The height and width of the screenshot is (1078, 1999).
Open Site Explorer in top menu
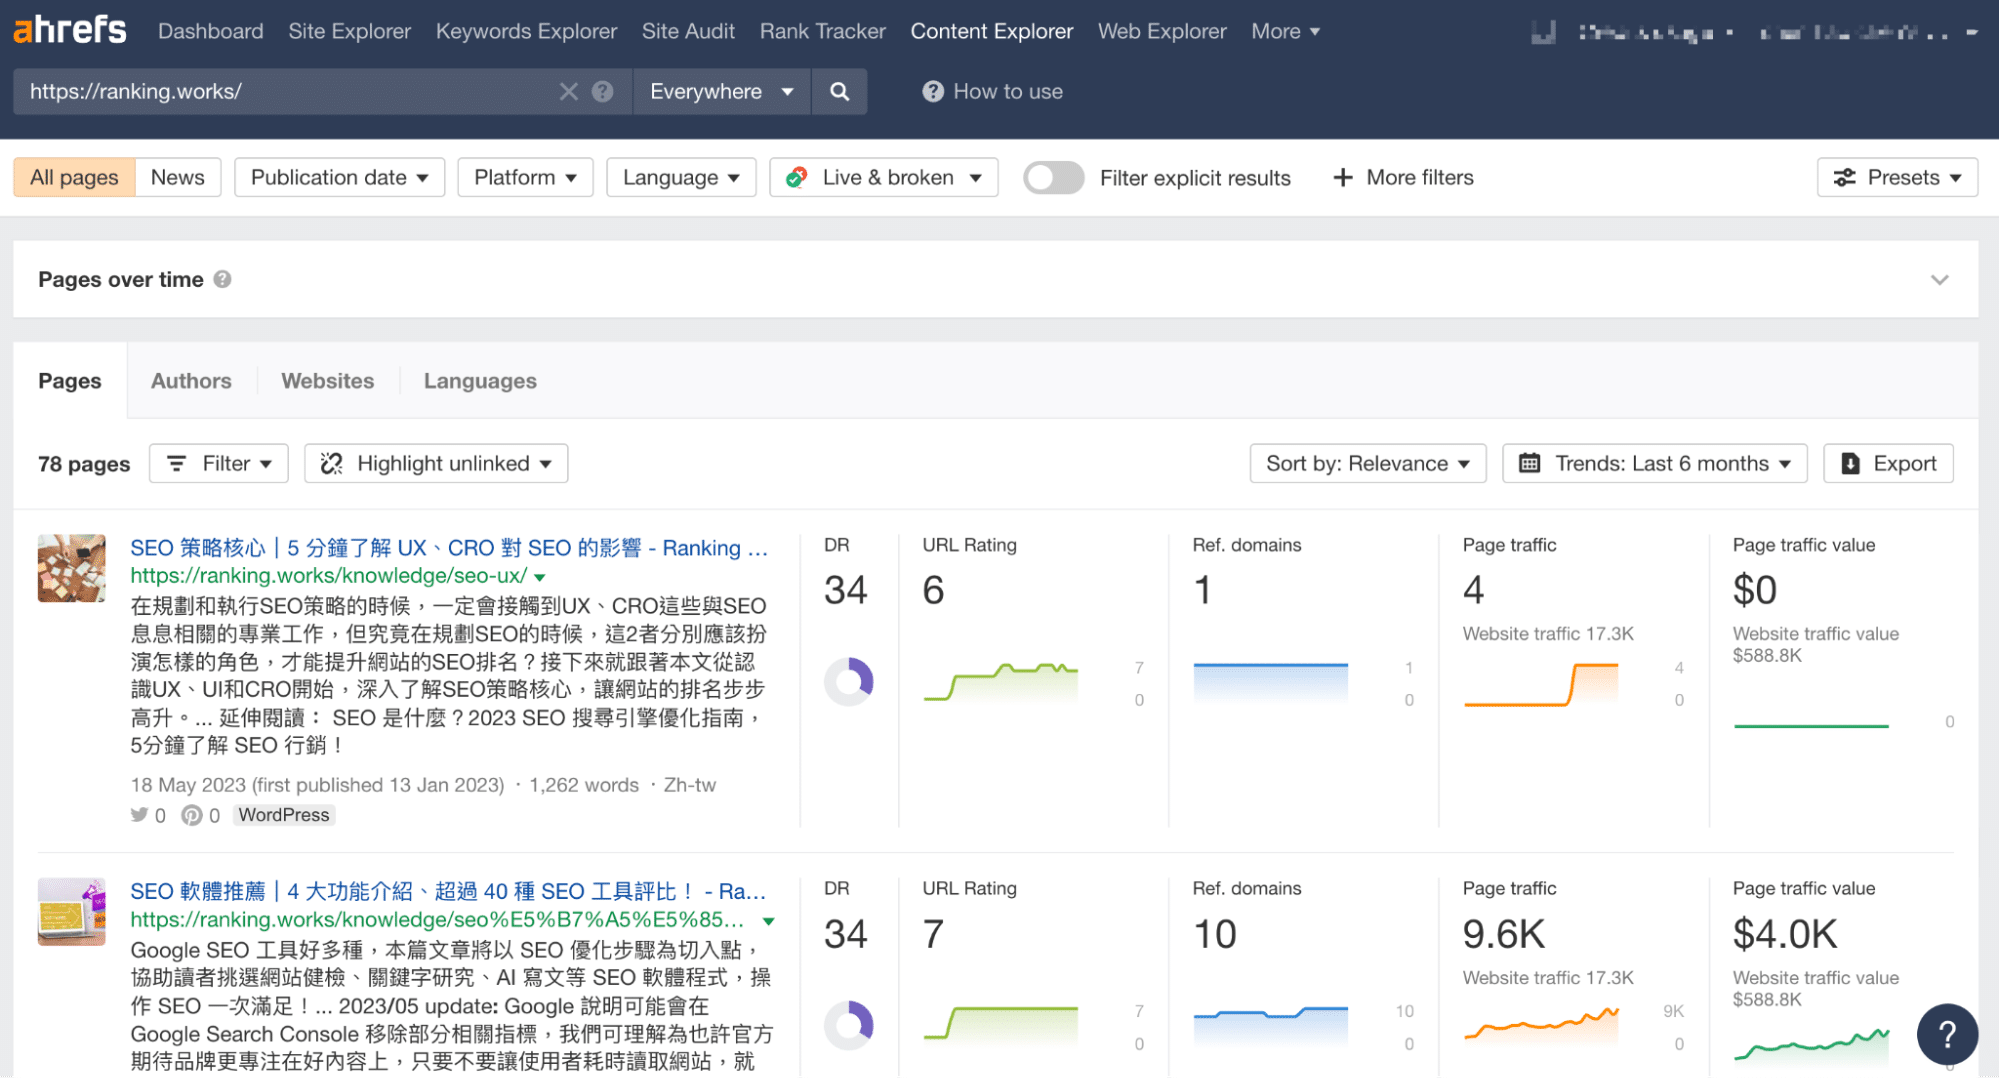coord(349,31)
